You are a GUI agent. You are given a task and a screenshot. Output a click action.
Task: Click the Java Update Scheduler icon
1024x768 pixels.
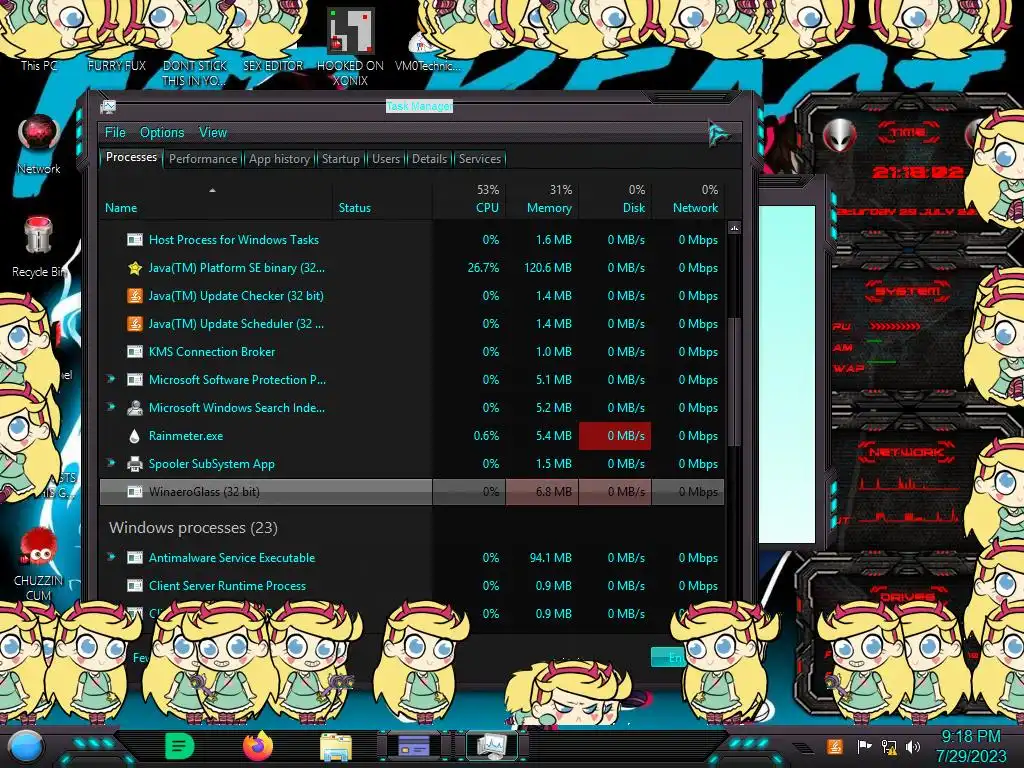point(135,324)
